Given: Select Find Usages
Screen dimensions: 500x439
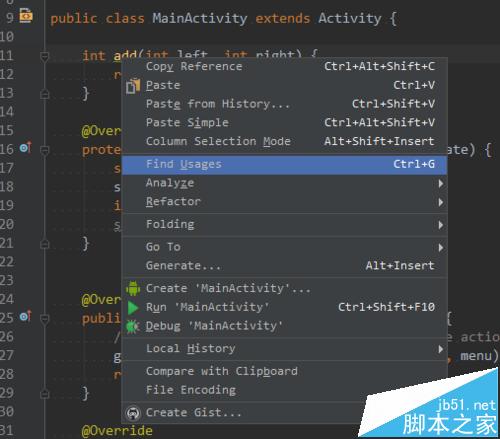Looking at the screenshot, I should tap(284, 164).
